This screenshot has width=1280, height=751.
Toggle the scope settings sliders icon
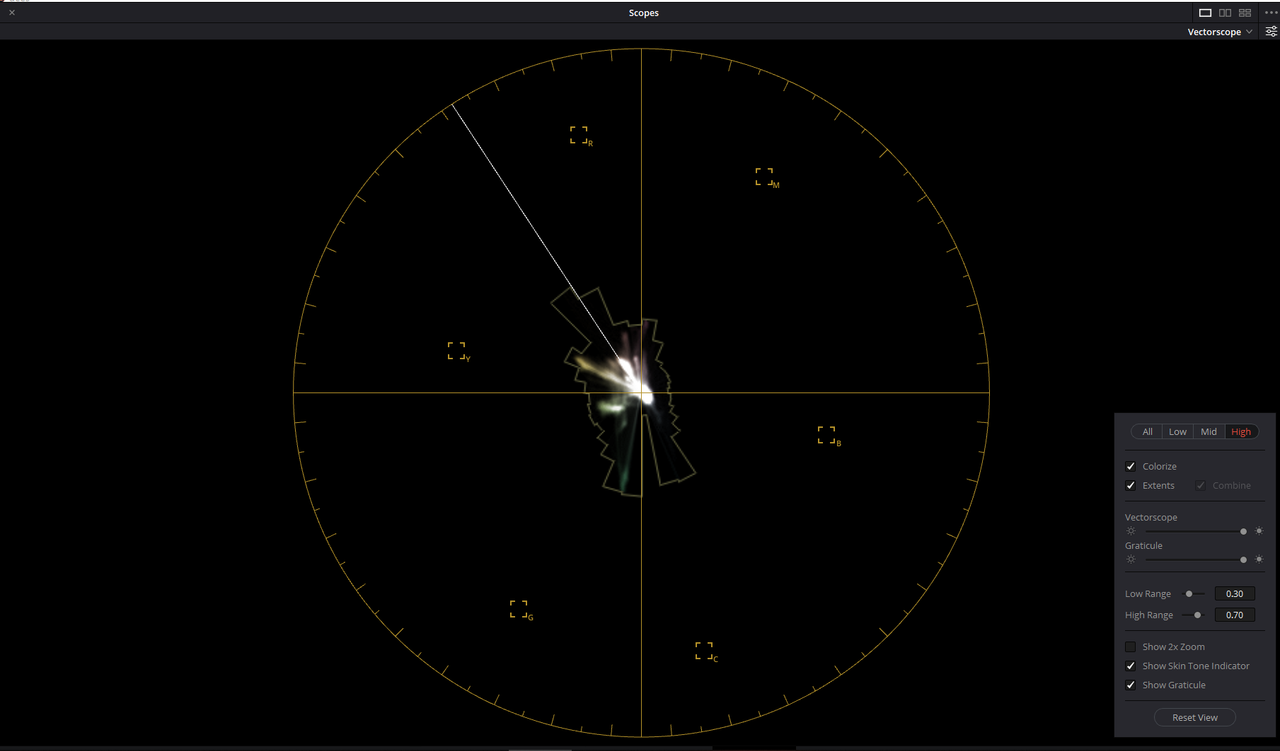pos(1271,32)
